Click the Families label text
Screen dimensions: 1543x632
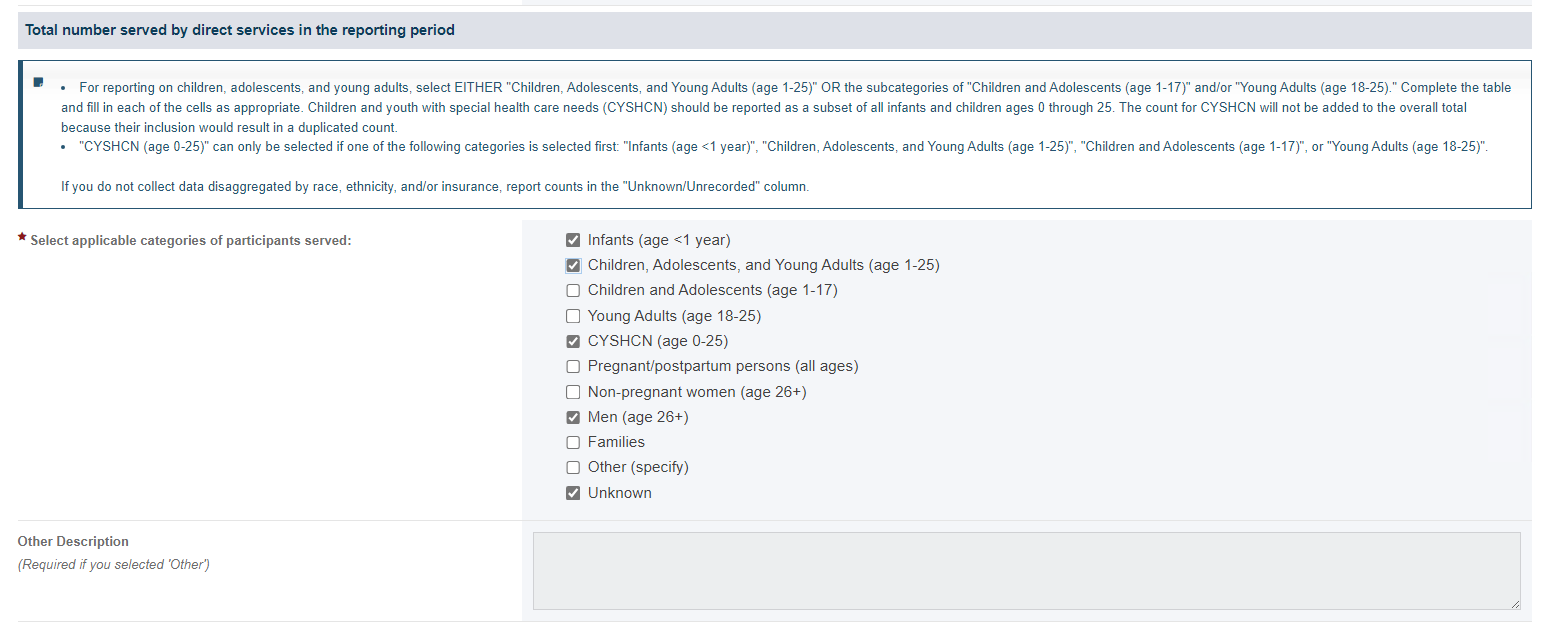(616, 442)
